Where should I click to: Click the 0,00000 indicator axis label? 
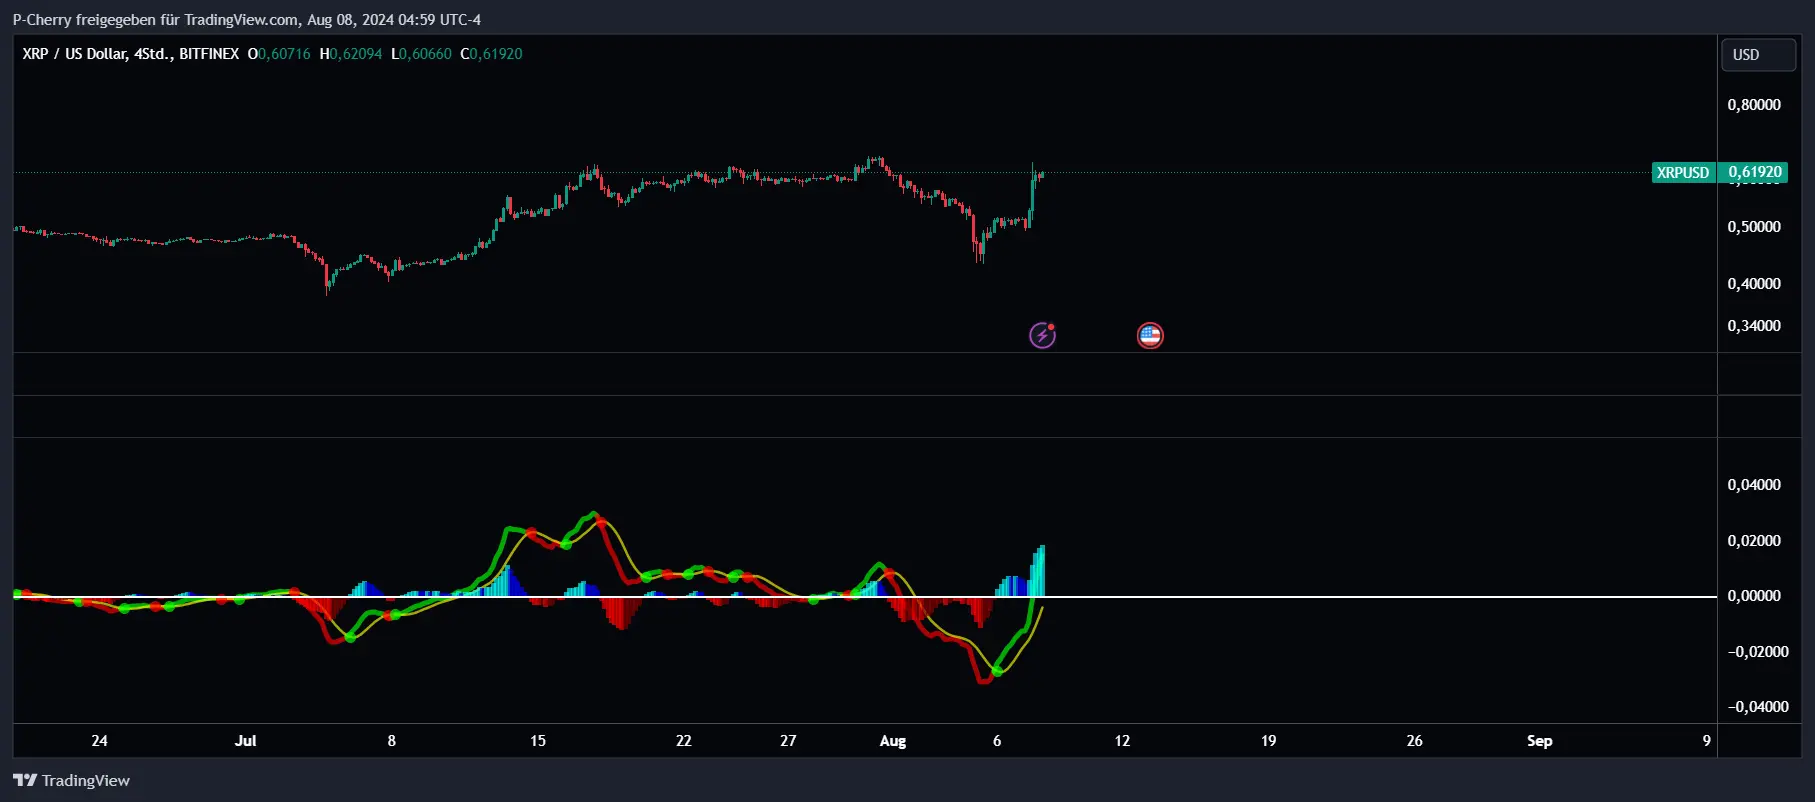tap(1754, 596)
